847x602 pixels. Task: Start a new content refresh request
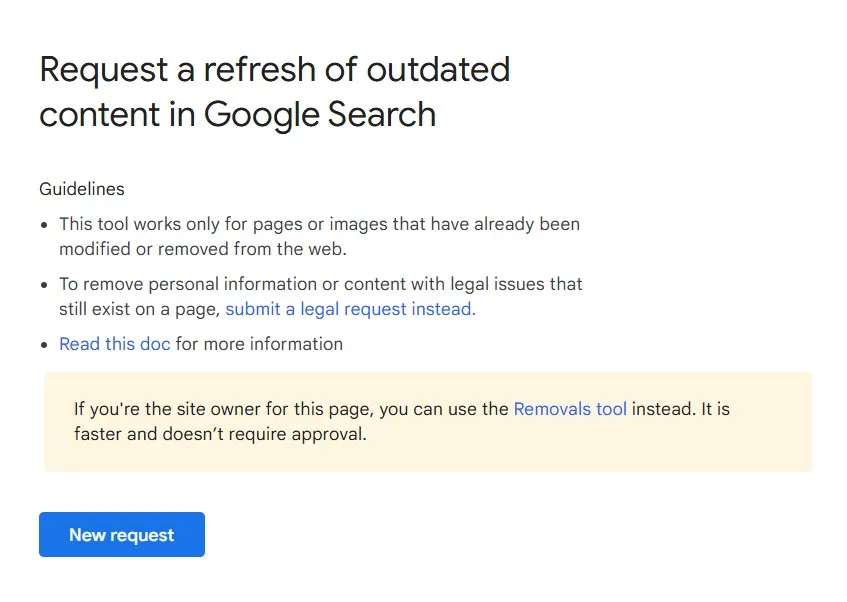pos(121,534)
